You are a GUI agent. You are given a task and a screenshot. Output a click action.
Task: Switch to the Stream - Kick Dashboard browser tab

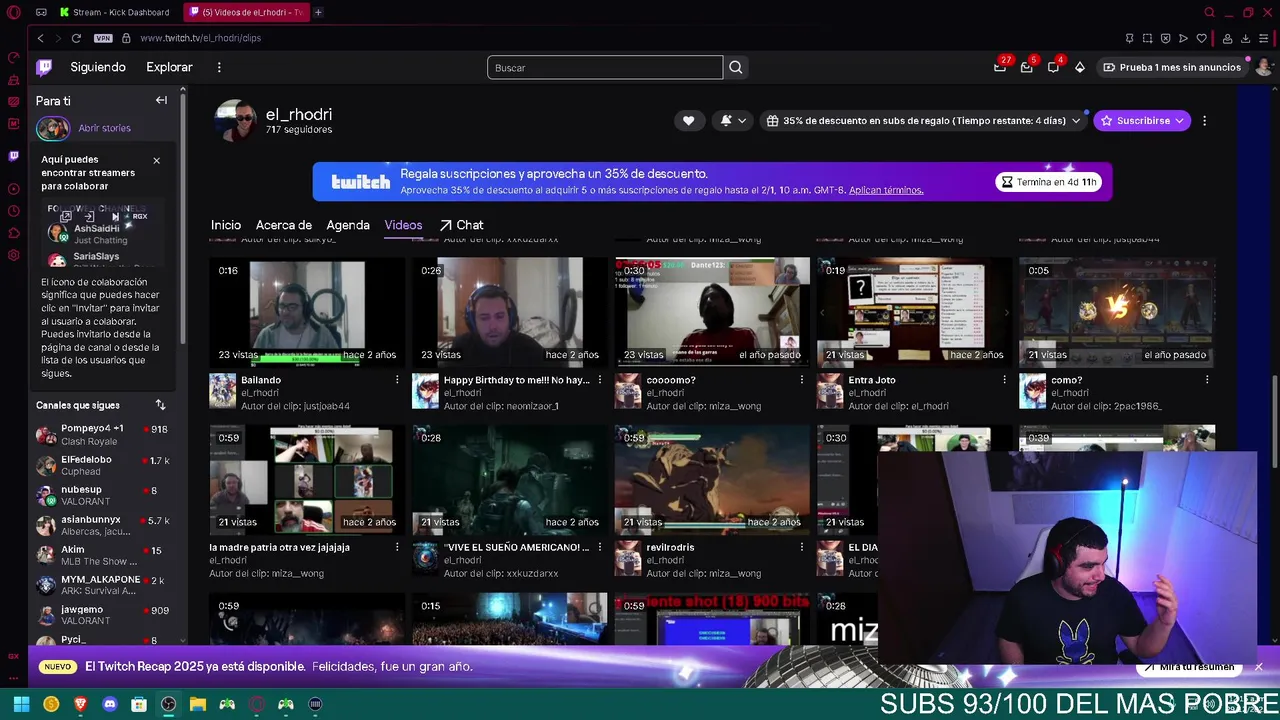tap(115, 12)
